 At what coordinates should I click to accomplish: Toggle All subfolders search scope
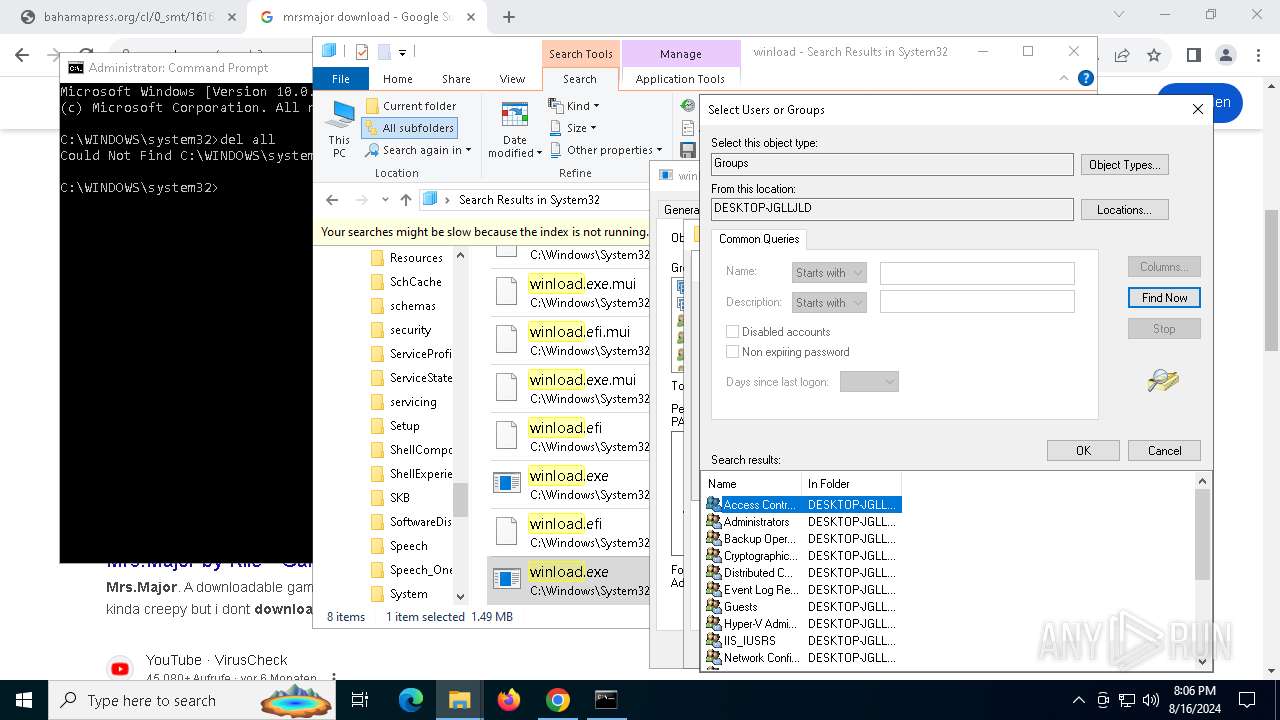[409, 128]
